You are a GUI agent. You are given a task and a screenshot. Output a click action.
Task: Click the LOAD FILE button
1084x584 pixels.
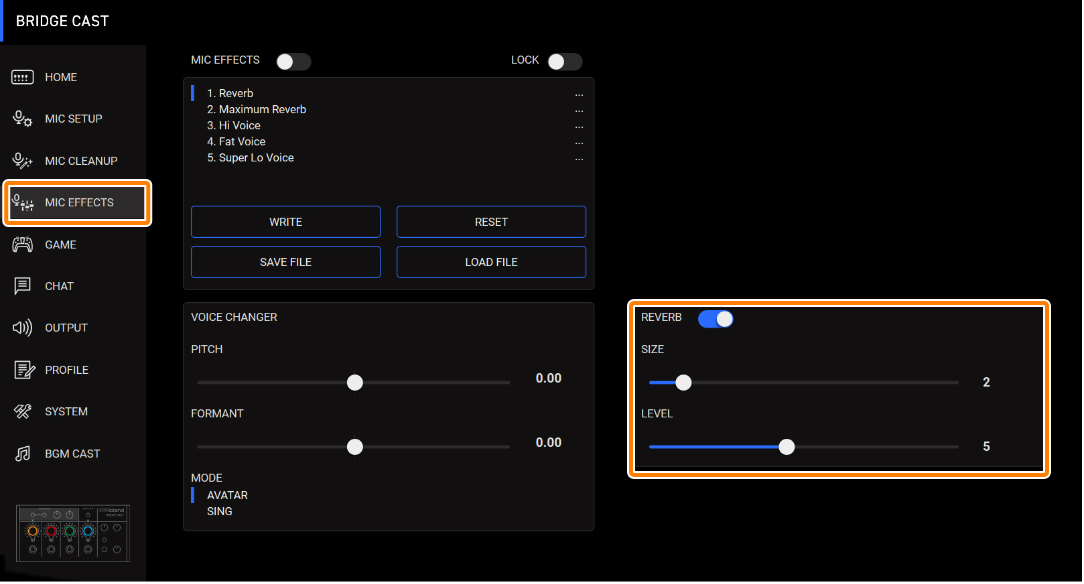tap(491, 262)
